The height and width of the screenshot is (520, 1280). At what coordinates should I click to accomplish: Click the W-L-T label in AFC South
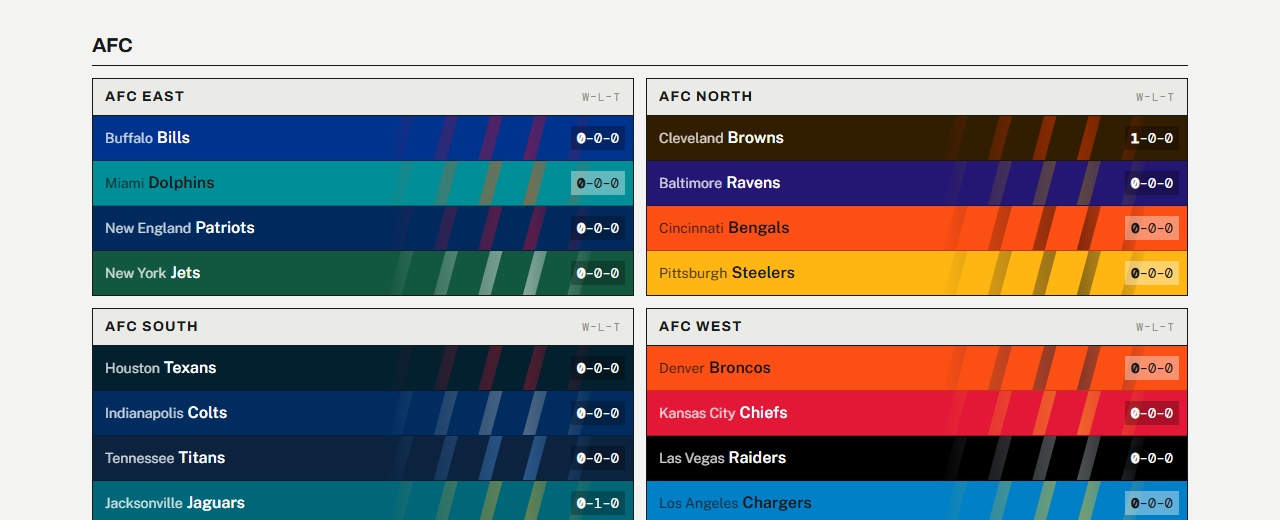pyautogui.click(x=601, y=328)
